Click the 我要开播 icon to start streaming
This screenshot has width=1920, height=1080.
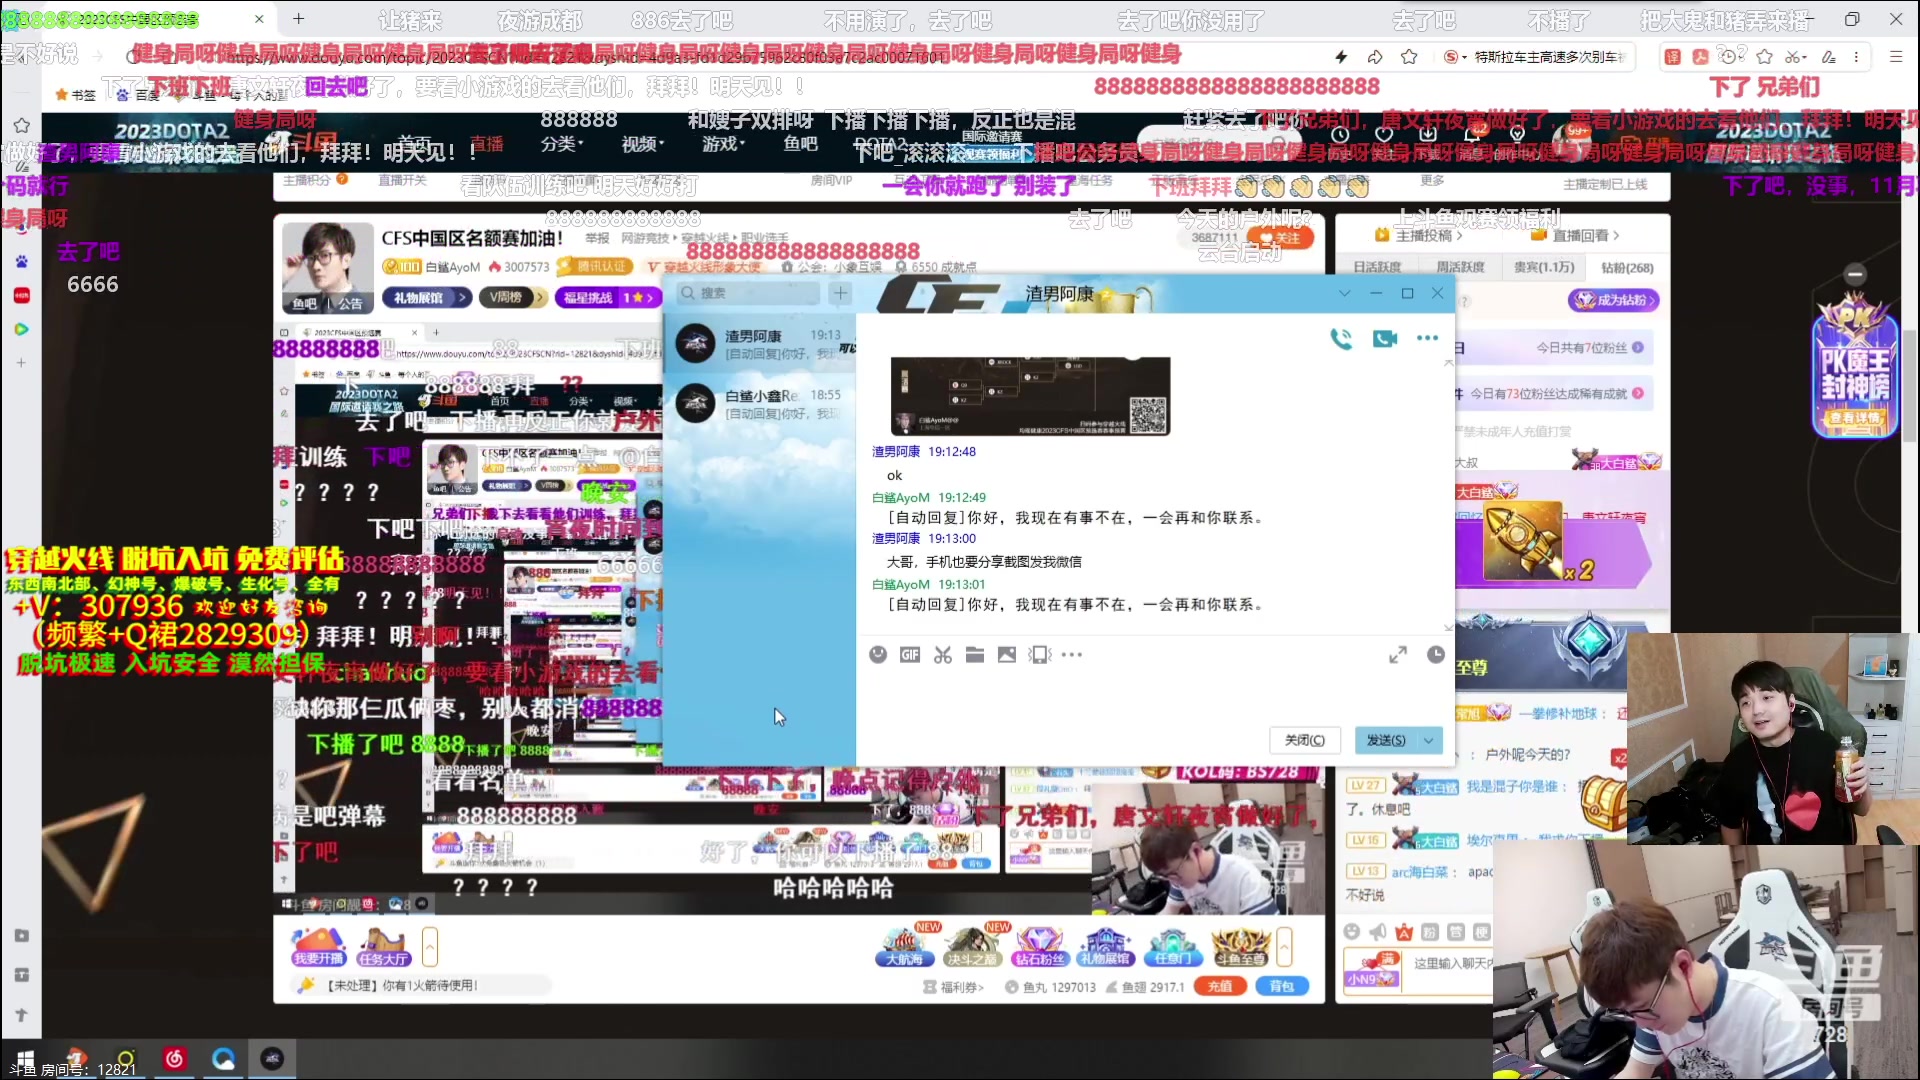(318, 946)
